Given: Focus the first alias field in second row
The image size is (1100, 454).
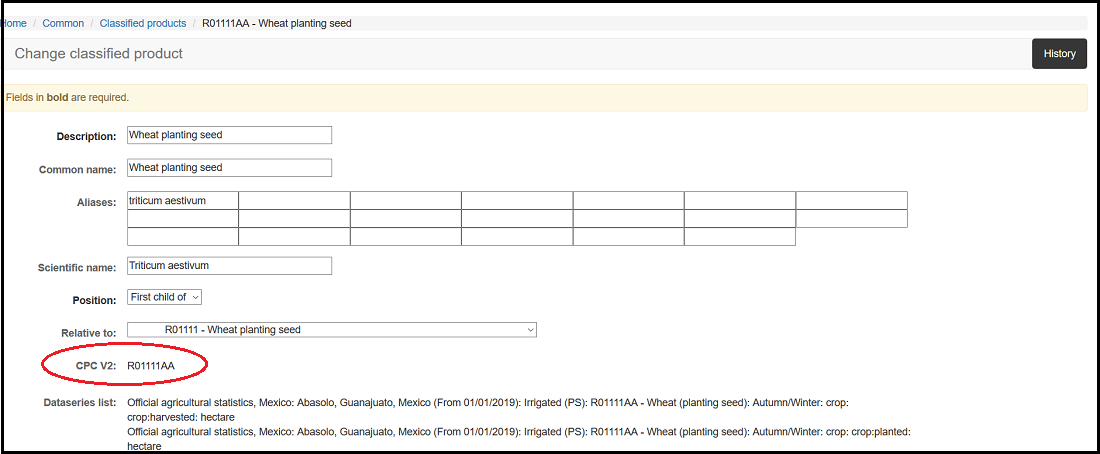Looking at the screenshot, I should (x=182, y=219).
